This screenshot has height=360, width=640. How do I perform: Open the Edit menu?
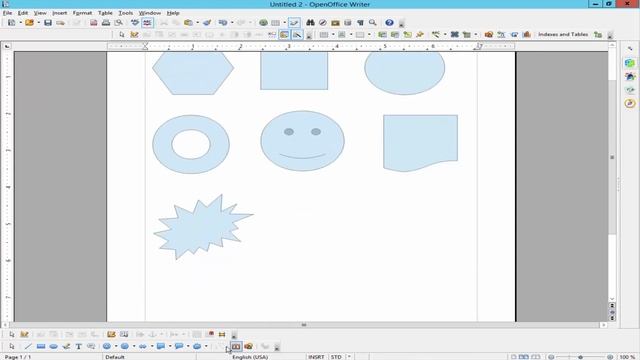click(x=23, y=13)
